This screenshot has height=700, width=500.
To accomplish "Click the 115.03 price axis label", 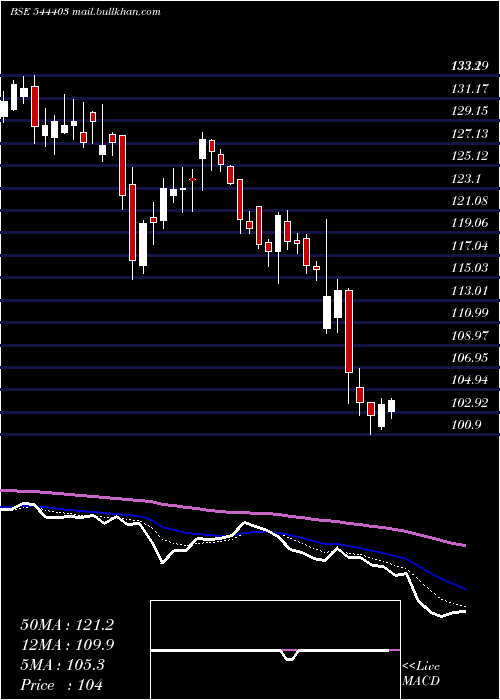I will (x=470, y=268).
